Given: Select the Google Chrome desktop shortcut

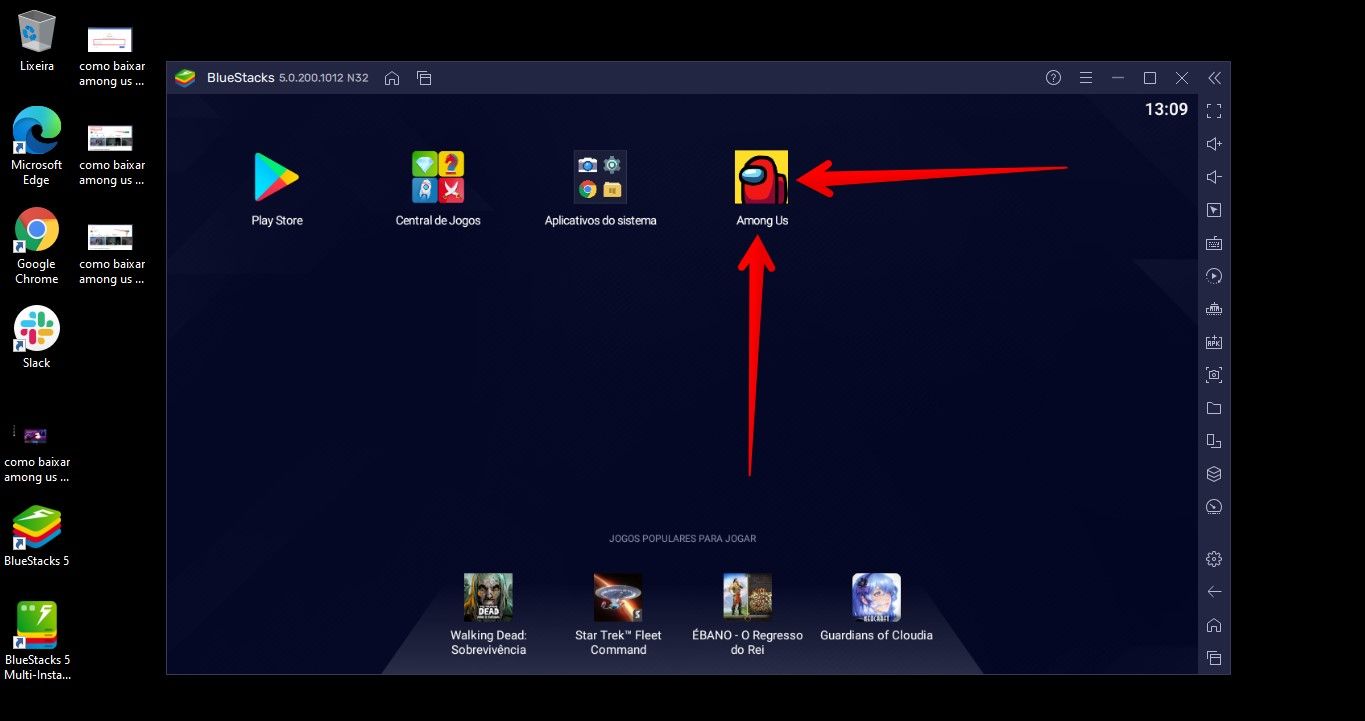Looking at the screenshot, I should click(37, 246).
